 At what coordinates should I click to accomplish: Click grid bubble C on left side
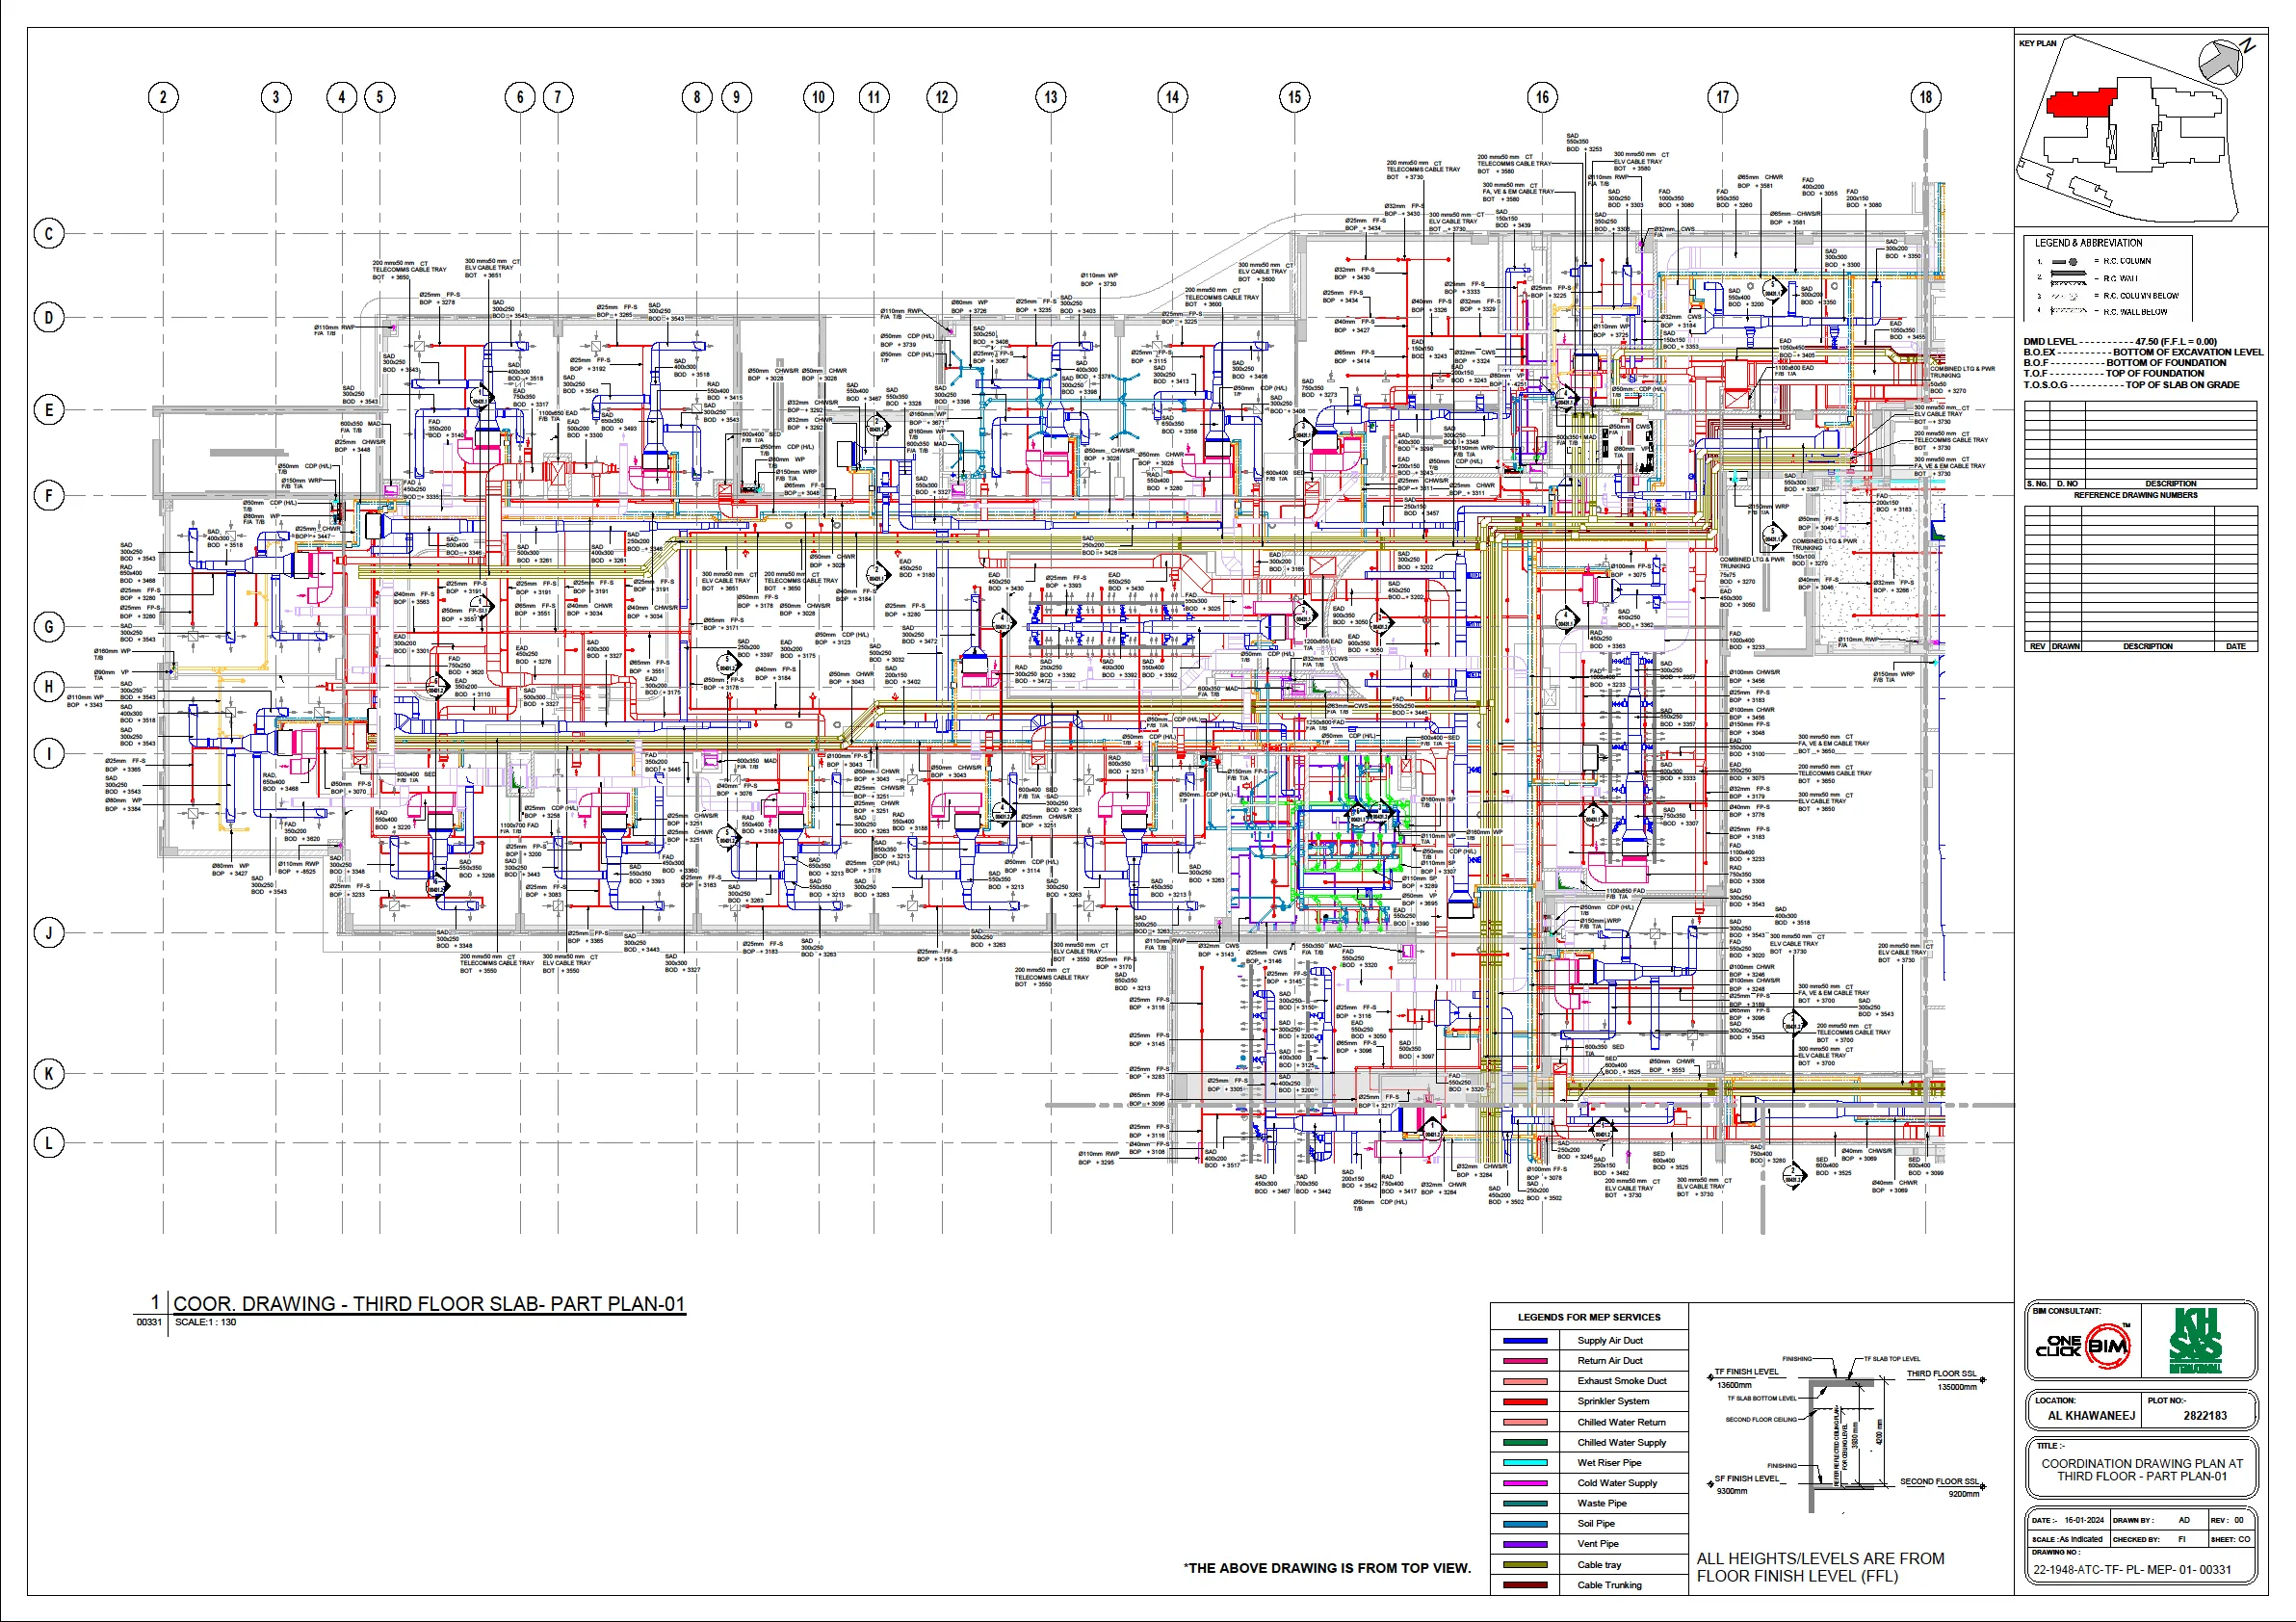click(49, 234)
